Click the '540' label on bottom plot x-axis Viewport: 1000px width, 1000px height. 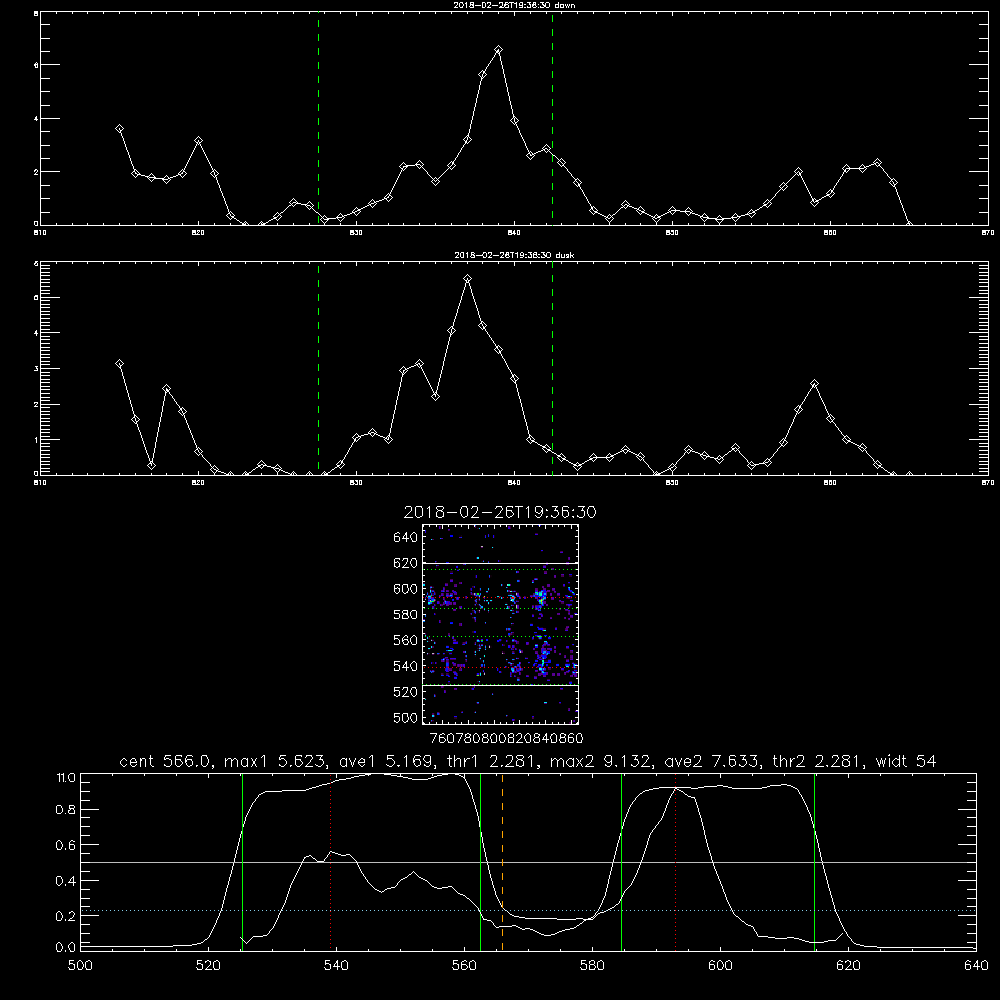(x=336, y=966)
